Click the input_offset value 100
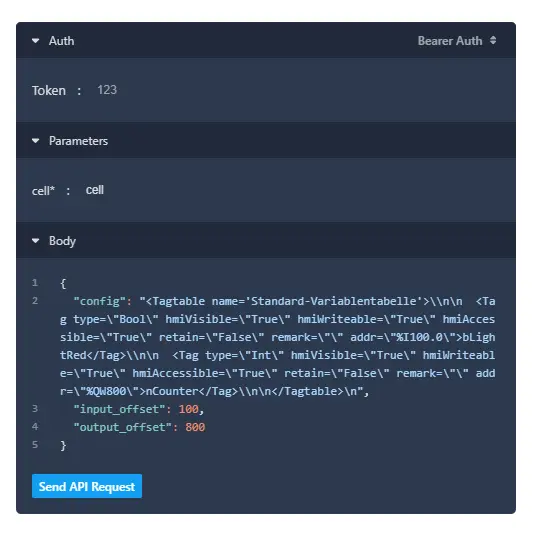This screenshot has width=534, height=537. (x=188, y=409)
